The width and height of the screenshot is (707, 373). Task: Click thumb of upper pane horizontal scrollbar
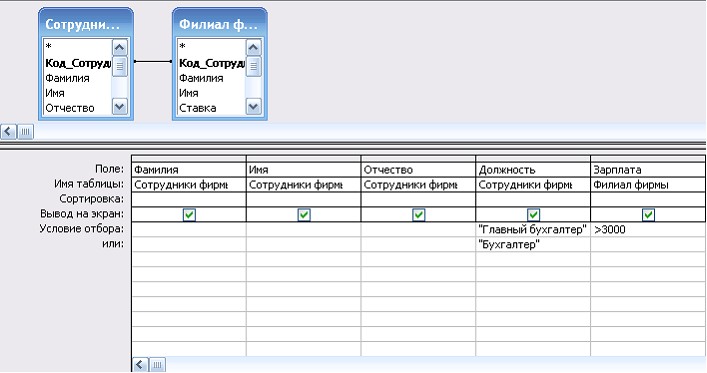[x=25, y=132]
